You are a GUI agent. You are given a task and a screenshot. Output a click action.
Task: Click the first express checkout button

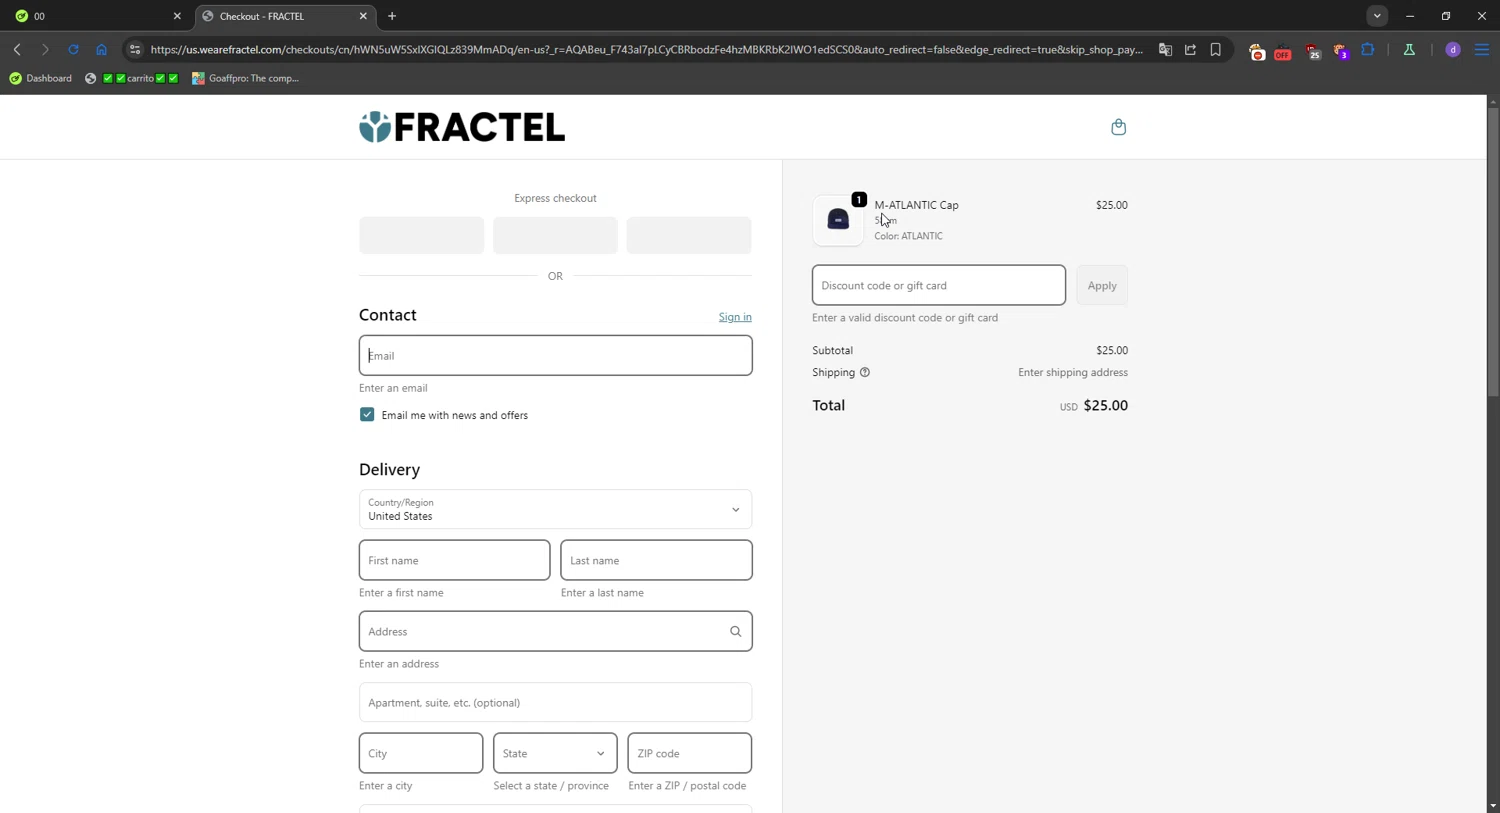421,235
